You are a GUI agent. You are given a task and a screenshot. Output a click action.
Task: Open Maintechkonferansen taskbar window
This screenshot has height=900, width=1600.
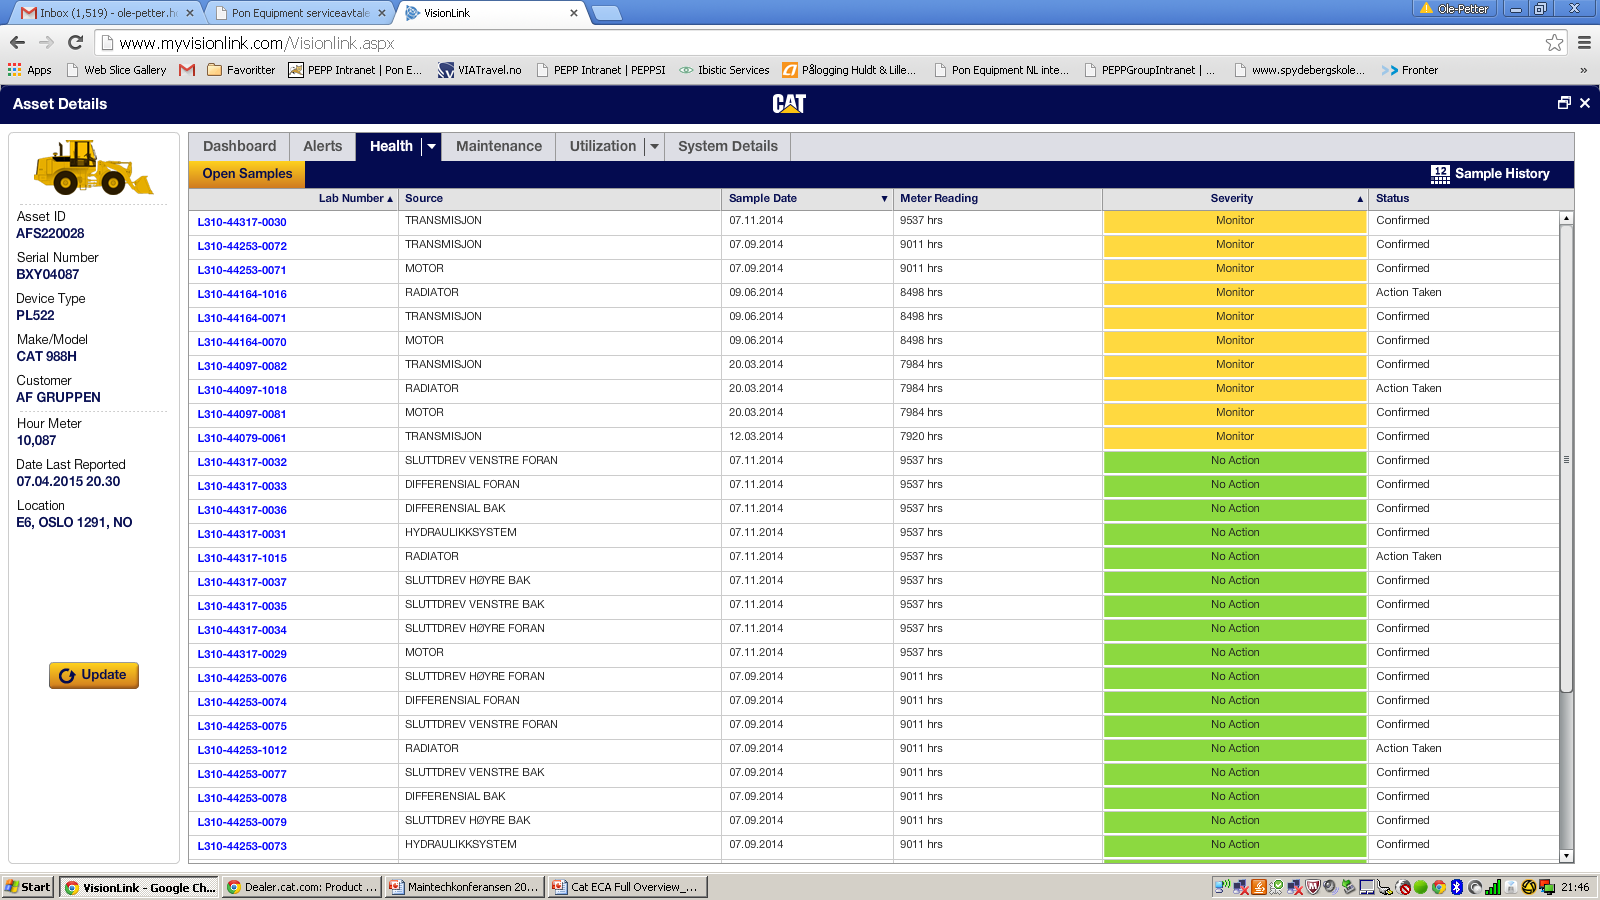[464, 887]
